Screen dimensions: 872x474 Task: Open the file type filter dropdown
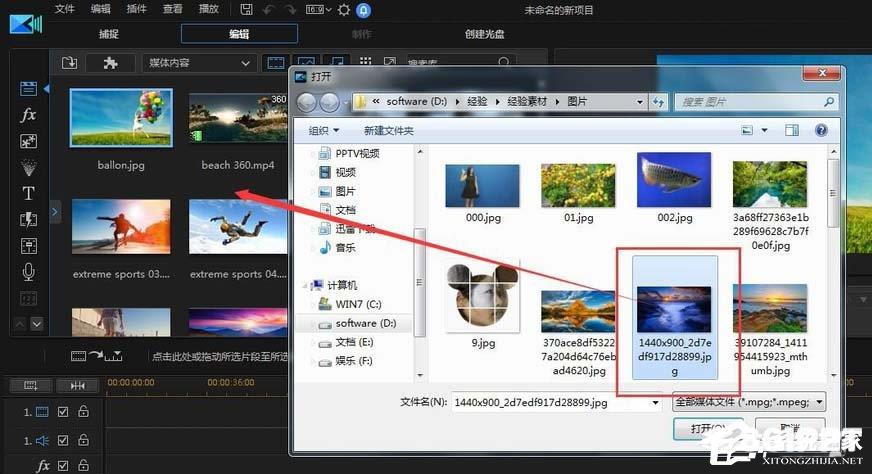pyautogui.click(x=749, y=402)
